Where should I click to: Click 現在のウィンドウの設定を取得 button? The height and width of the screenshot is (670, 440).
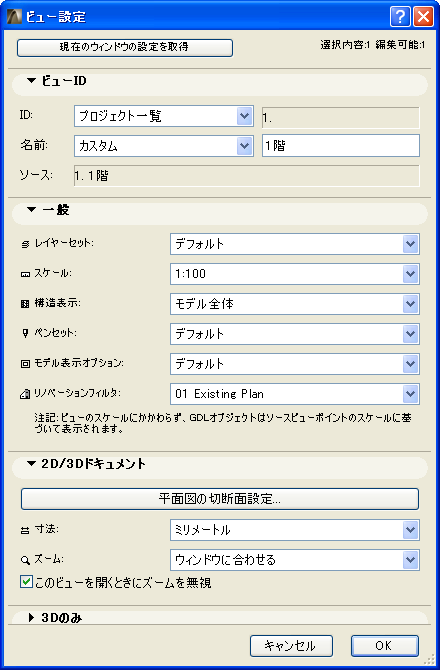point(125,48)
